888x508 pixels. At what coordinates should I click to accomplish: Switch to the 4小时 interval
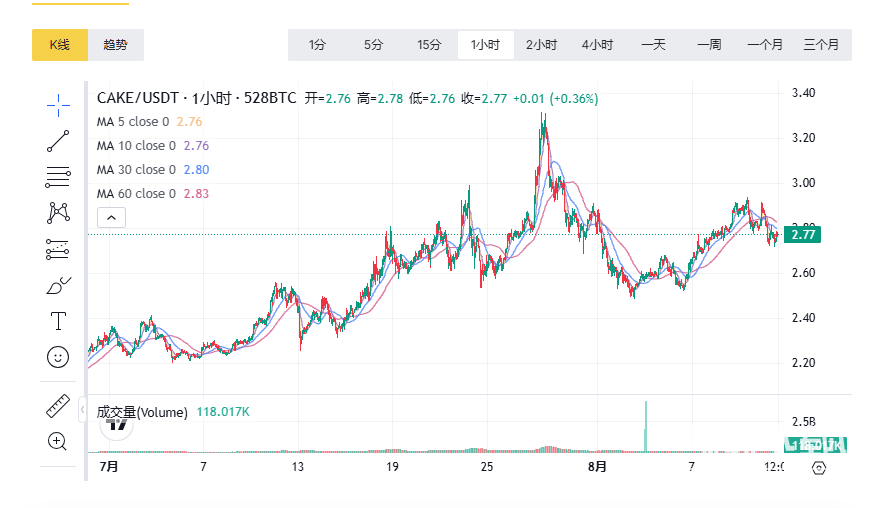[x=597, y=45]
